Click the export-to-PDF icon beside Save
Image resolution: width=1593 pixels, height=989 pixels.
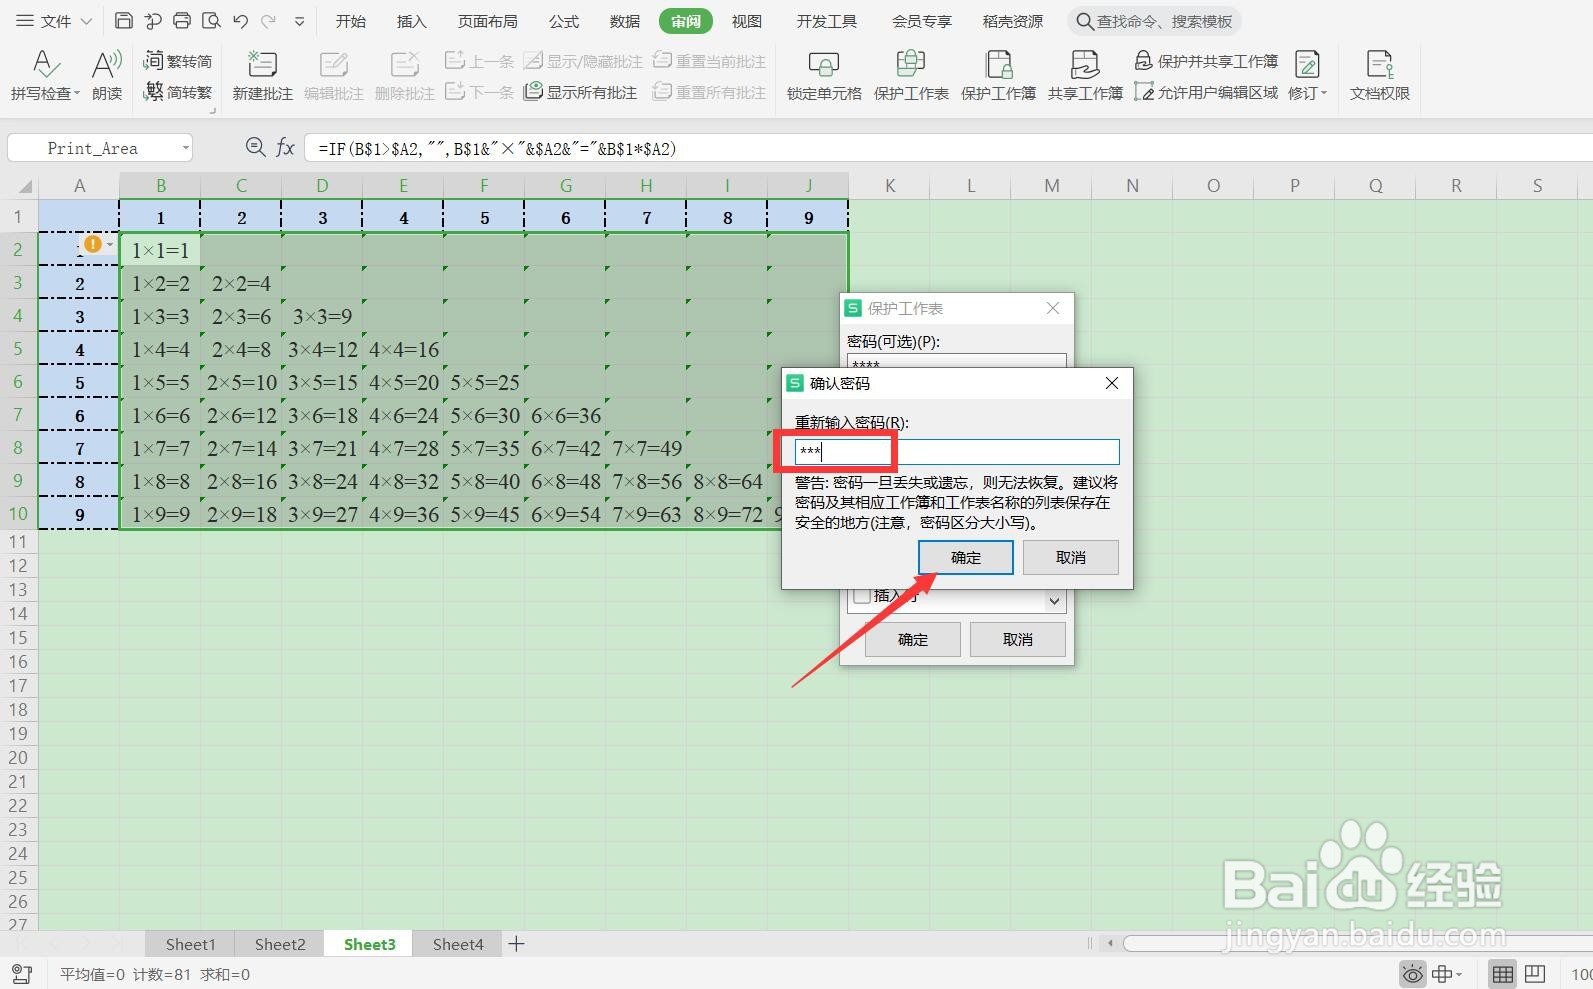click(x=153, y=20)
